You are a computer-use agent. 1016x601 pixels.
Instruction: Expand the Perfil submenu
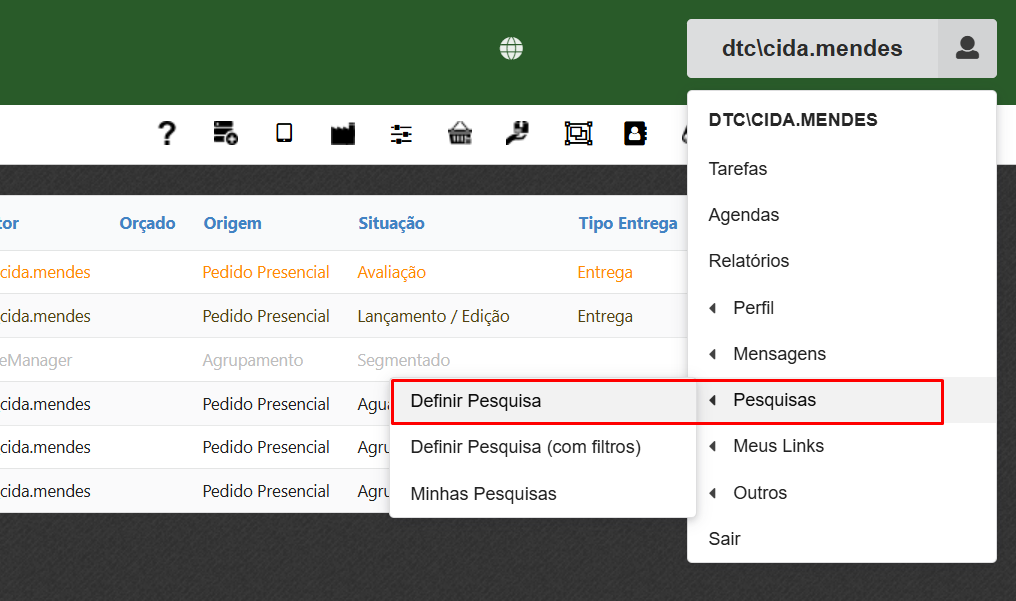pos(753,308)
